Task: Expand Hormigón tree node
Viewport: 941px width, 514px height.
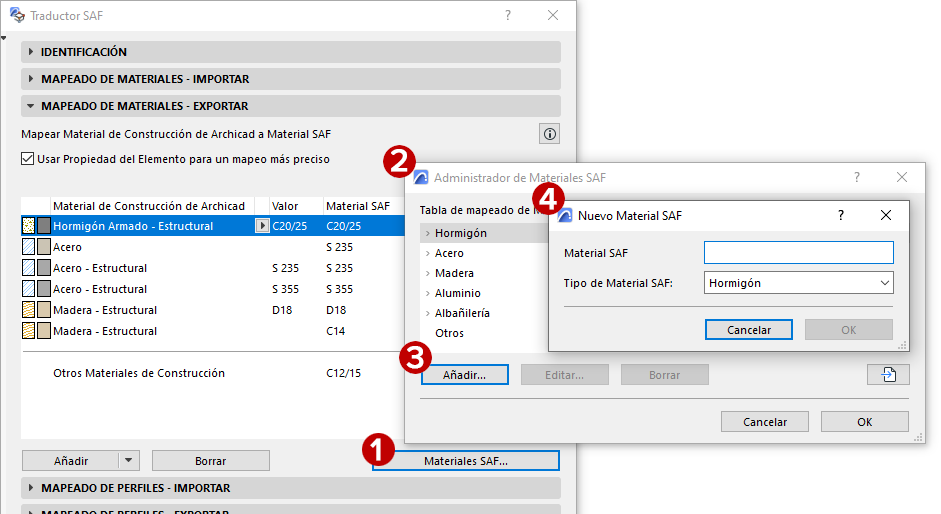Action: [x=427, y=233]
